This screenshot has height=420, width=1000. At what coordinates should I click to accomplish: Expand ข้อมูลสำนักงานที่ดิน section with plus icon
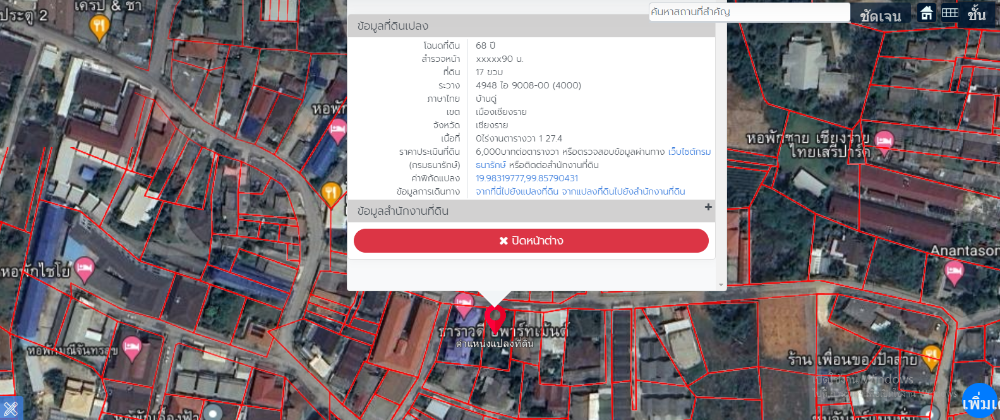pyautogui.click(x=708, y=208)
